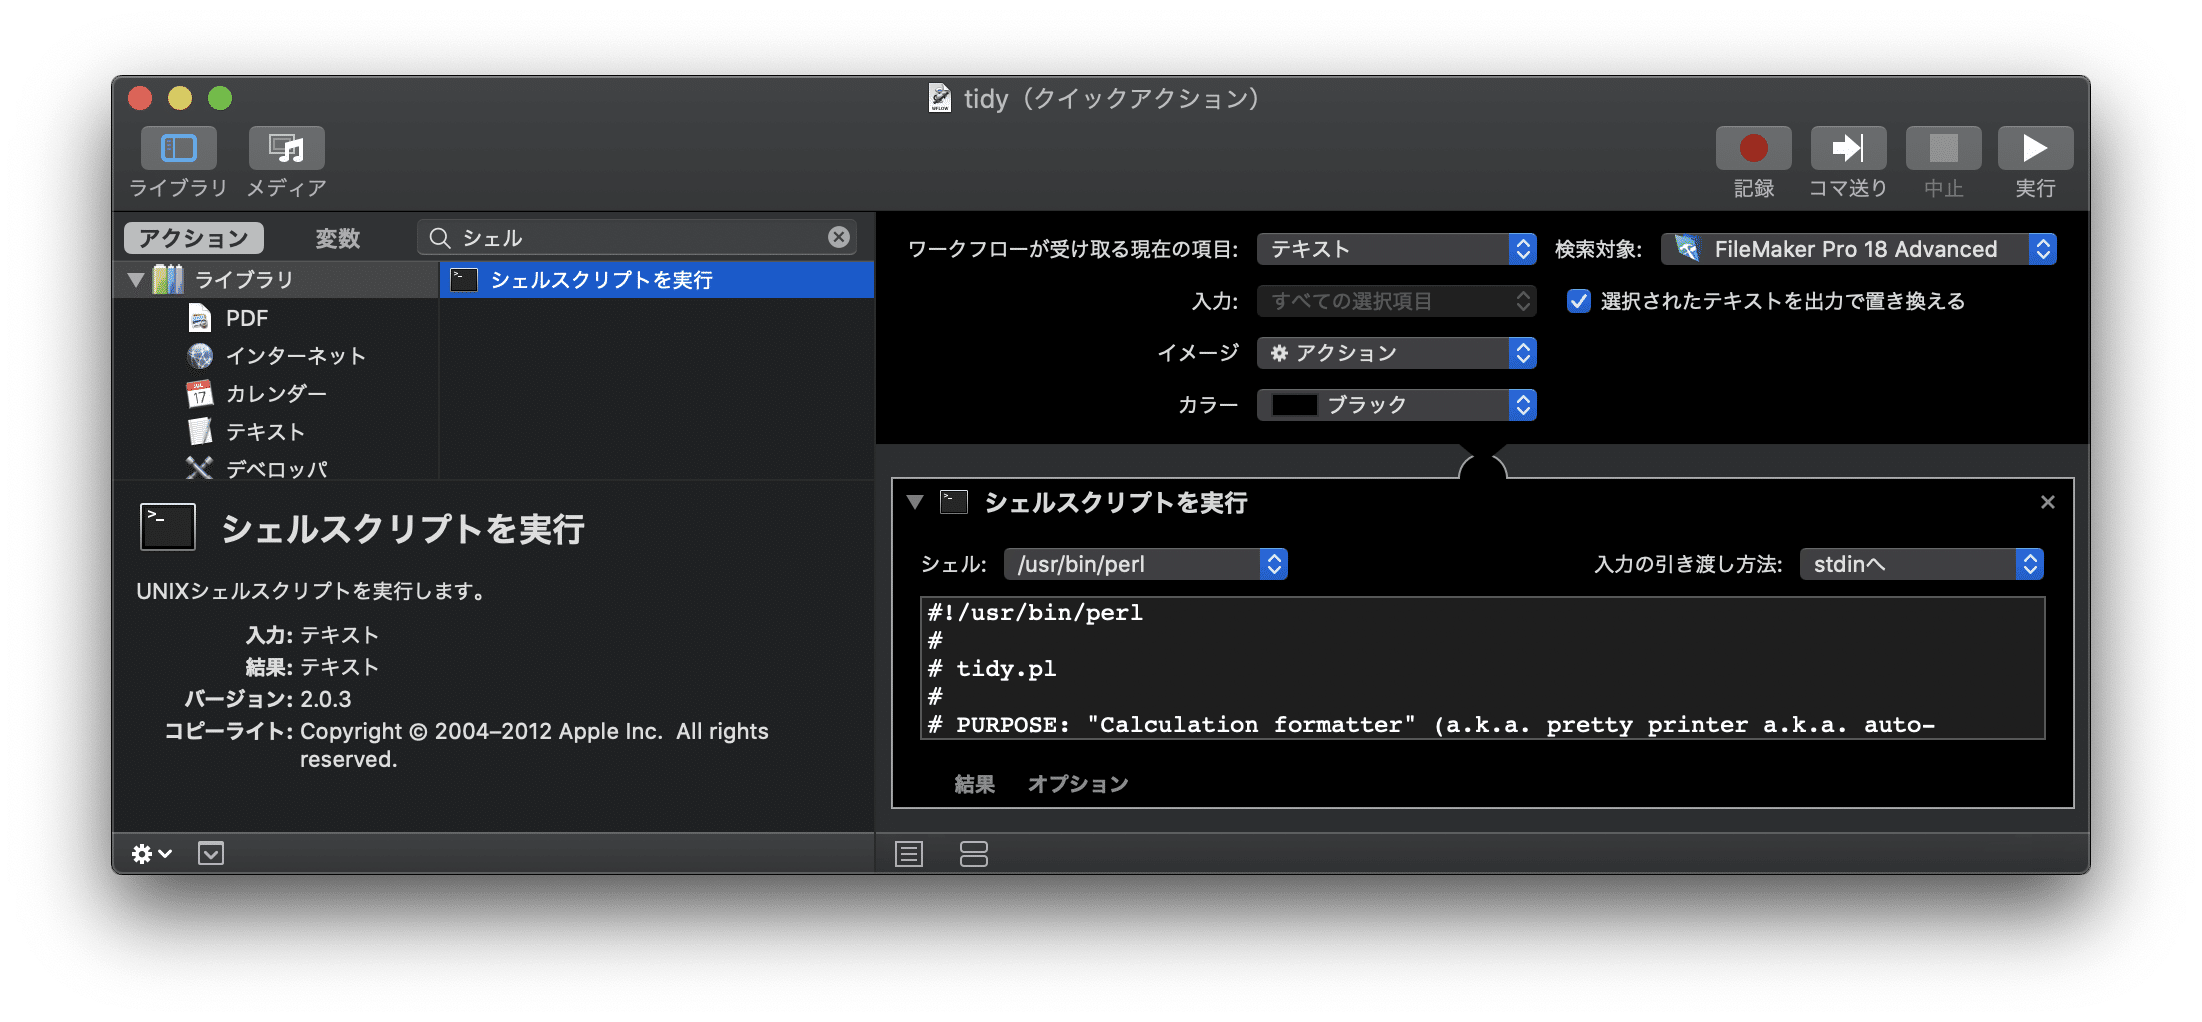The image size is (2202, 1022).
Task: Select the アクション tab
Action: tap(192, 237)
